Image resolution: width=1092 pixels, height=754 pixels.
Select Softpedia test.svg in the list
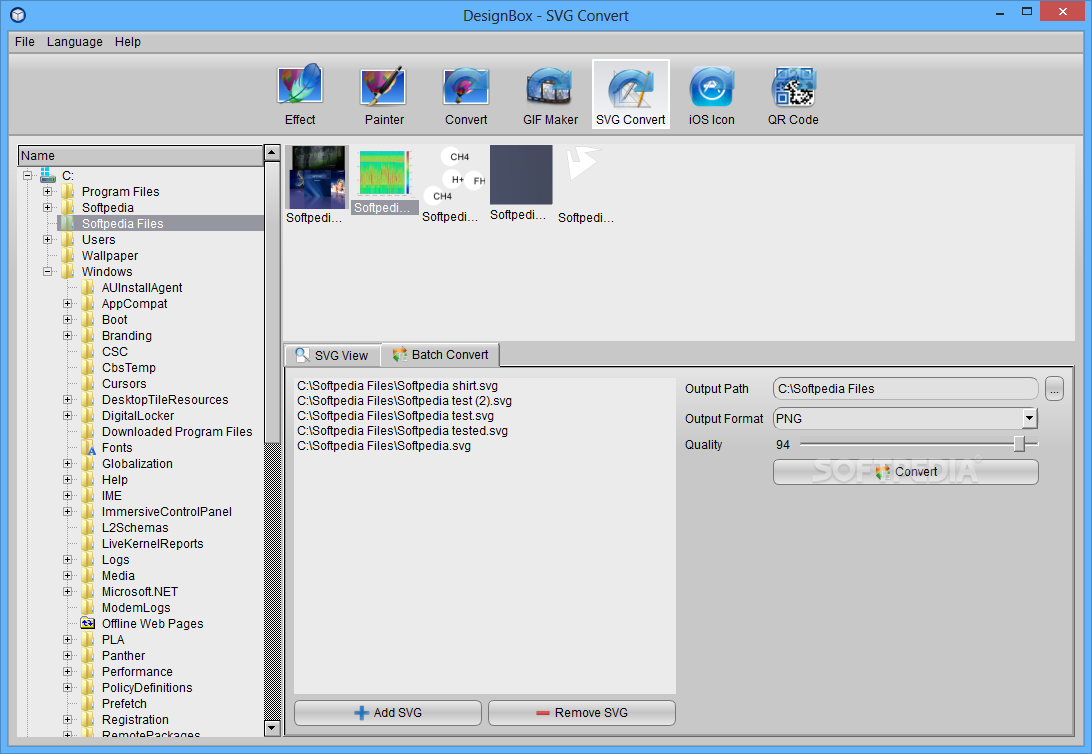tap(395, 416)
